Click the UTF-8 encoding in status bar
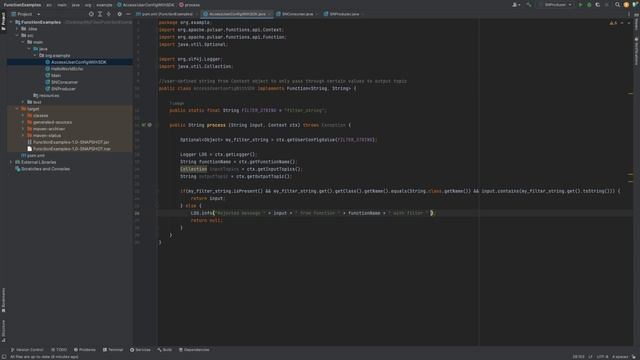640x360 pixels. (x=602, y=357)
